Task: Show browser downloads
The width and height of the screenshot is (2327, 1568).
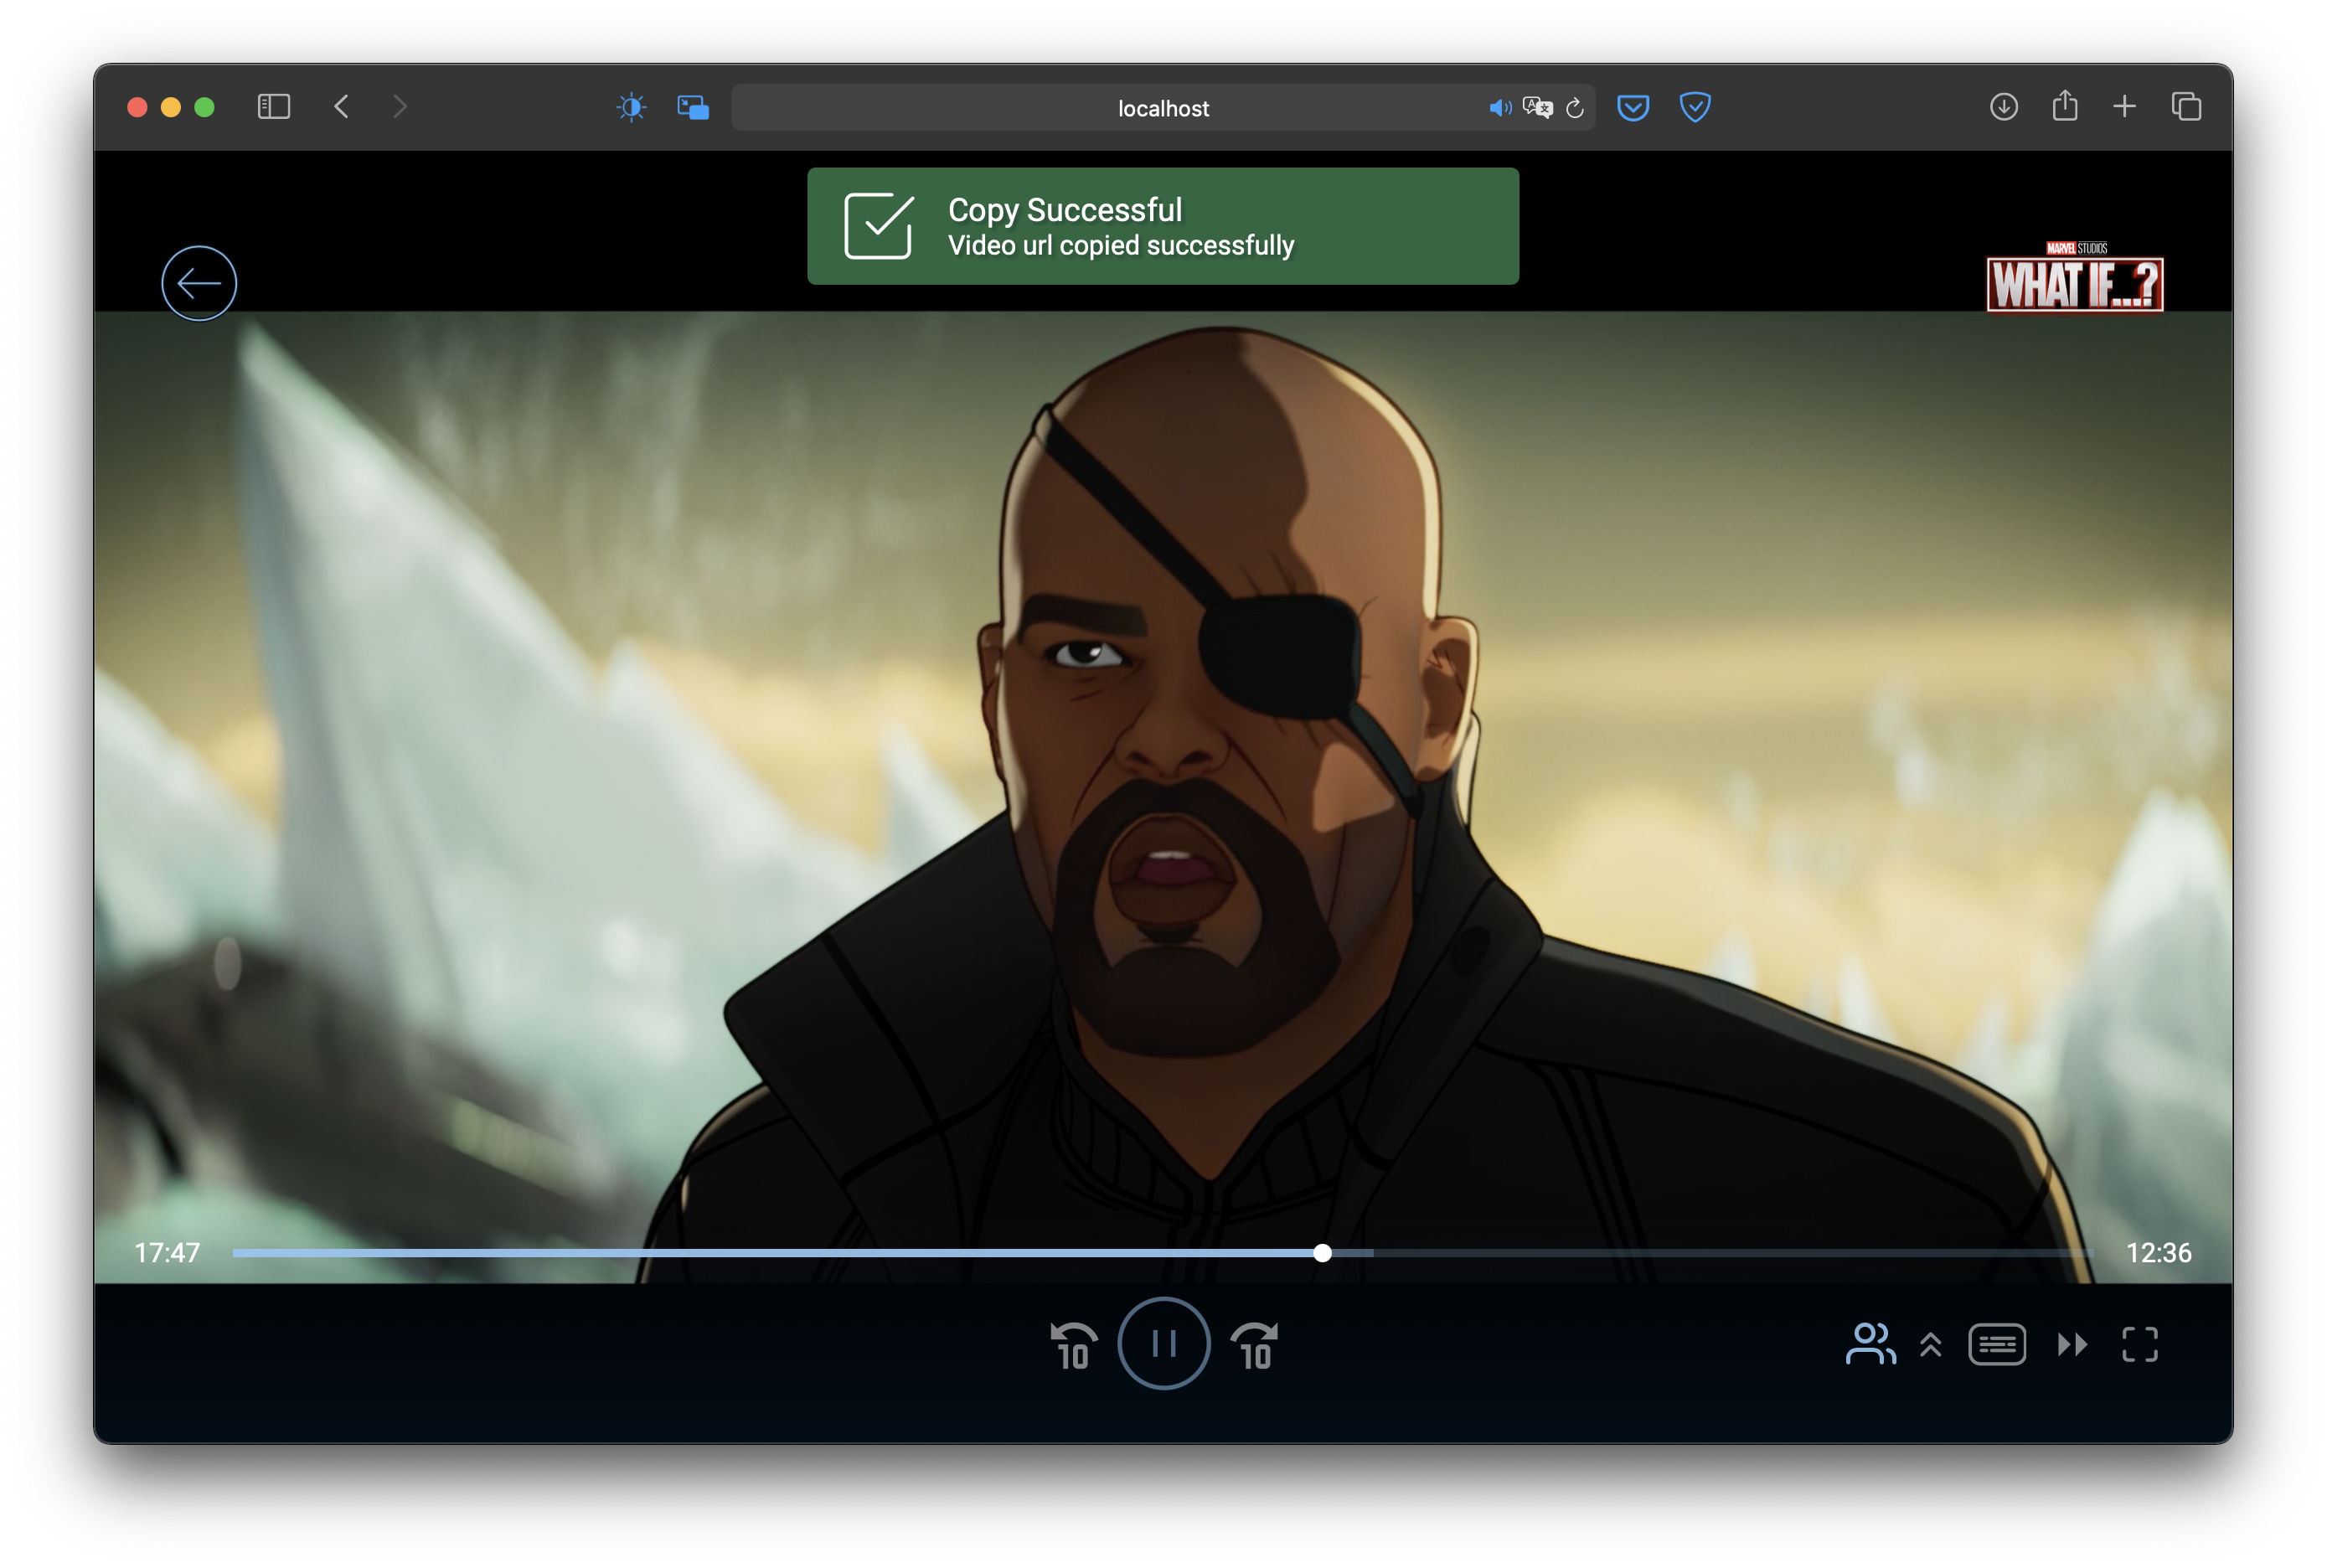Action: (x=2003, y=107)
